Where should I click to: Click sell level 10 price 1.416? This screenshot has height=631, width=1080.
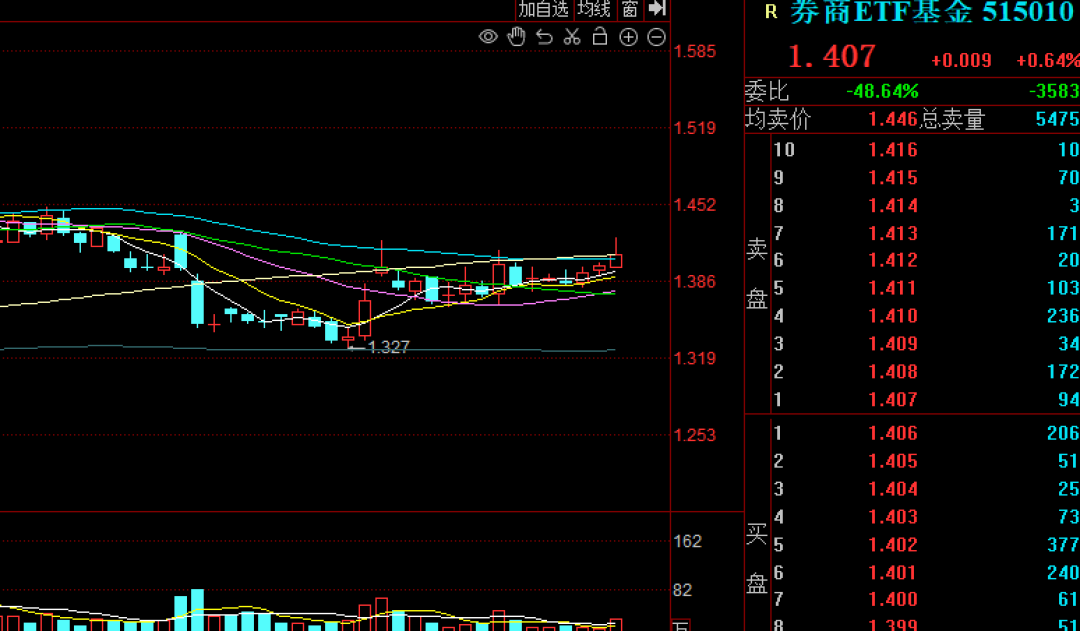[x=893, y=150]
